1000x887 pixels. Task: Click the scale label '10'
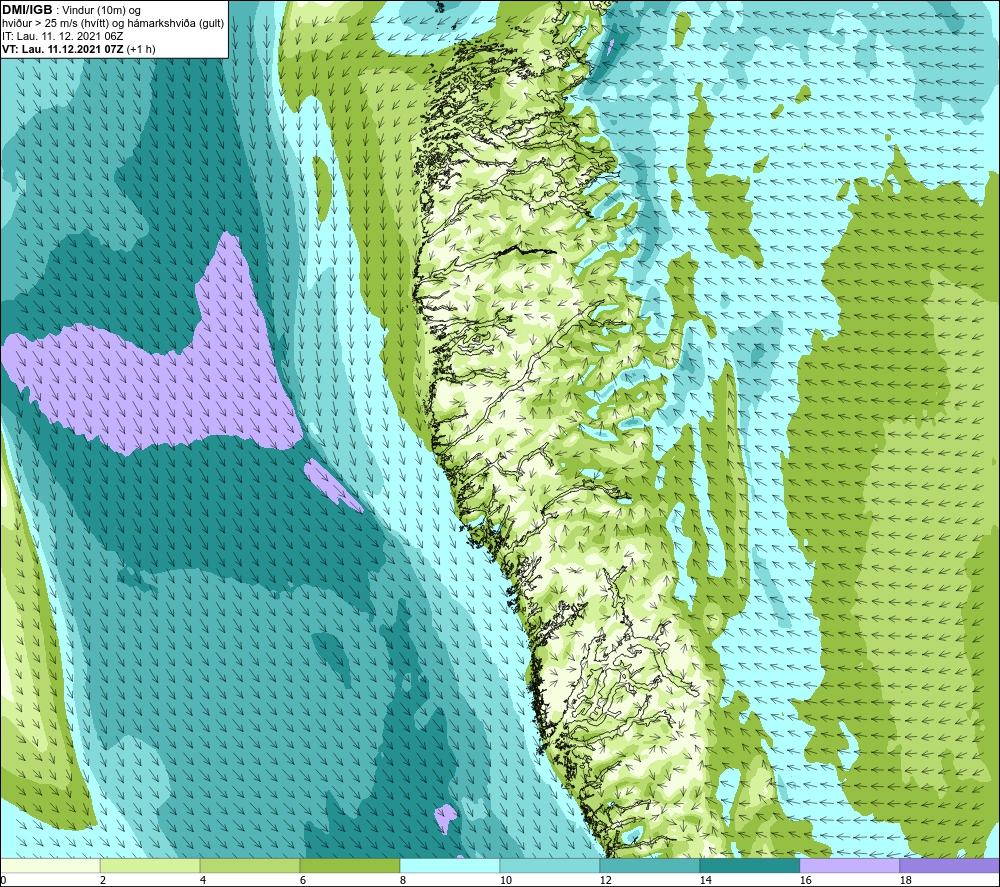coord(505,880)
